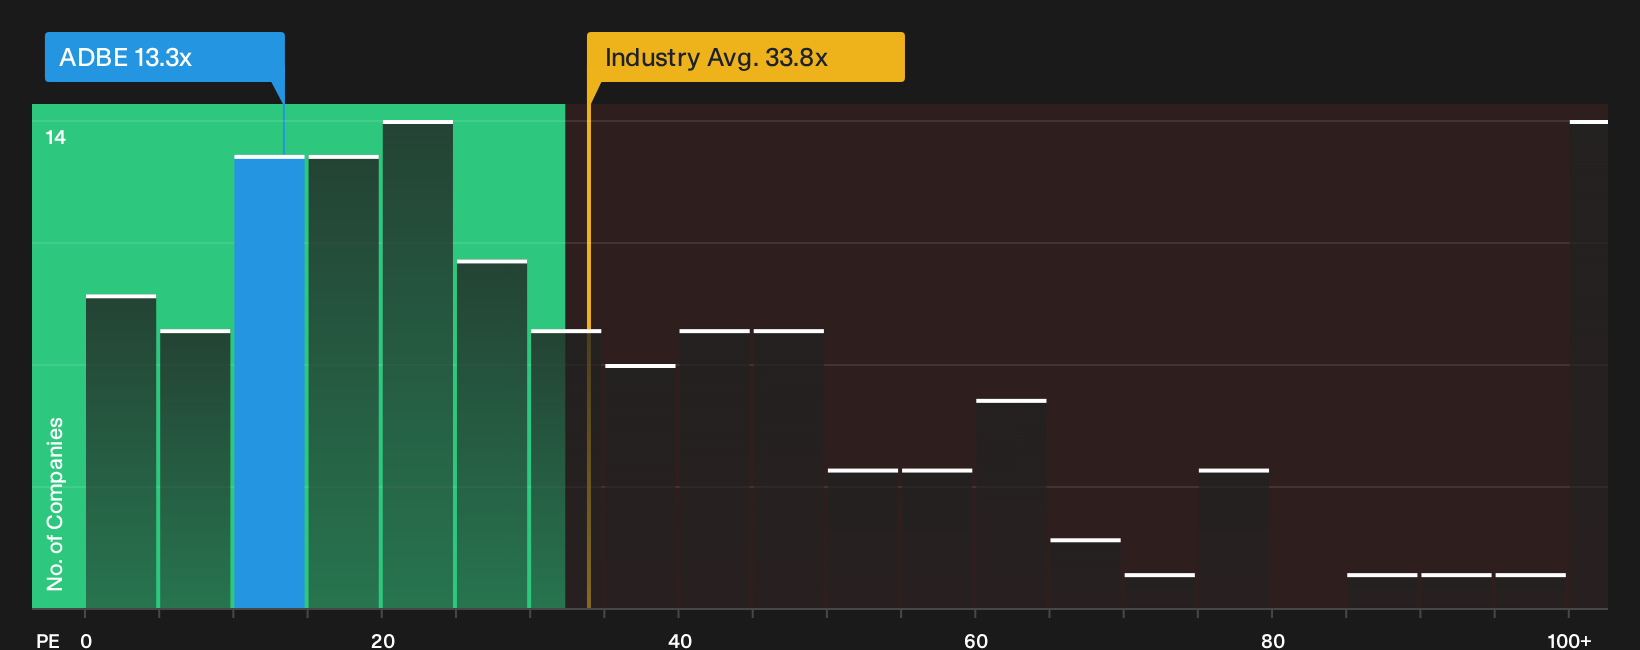Click the histogram bar for PE 35-40

click(x=641, y=486)
